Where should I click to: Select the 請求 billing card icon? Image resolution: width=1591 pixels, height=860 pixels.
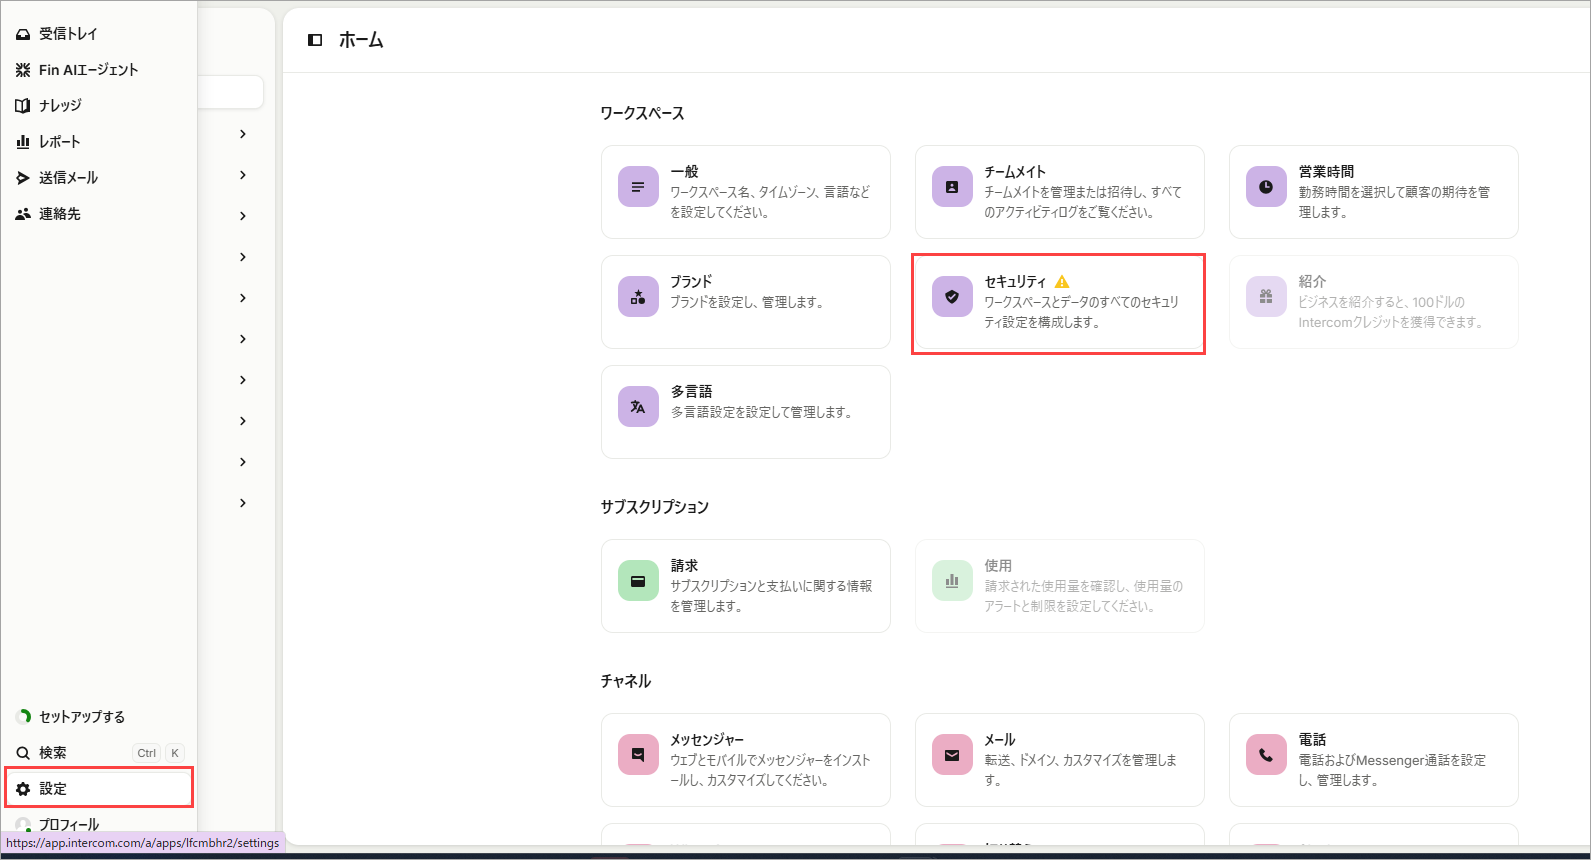[x=638, y=581]
